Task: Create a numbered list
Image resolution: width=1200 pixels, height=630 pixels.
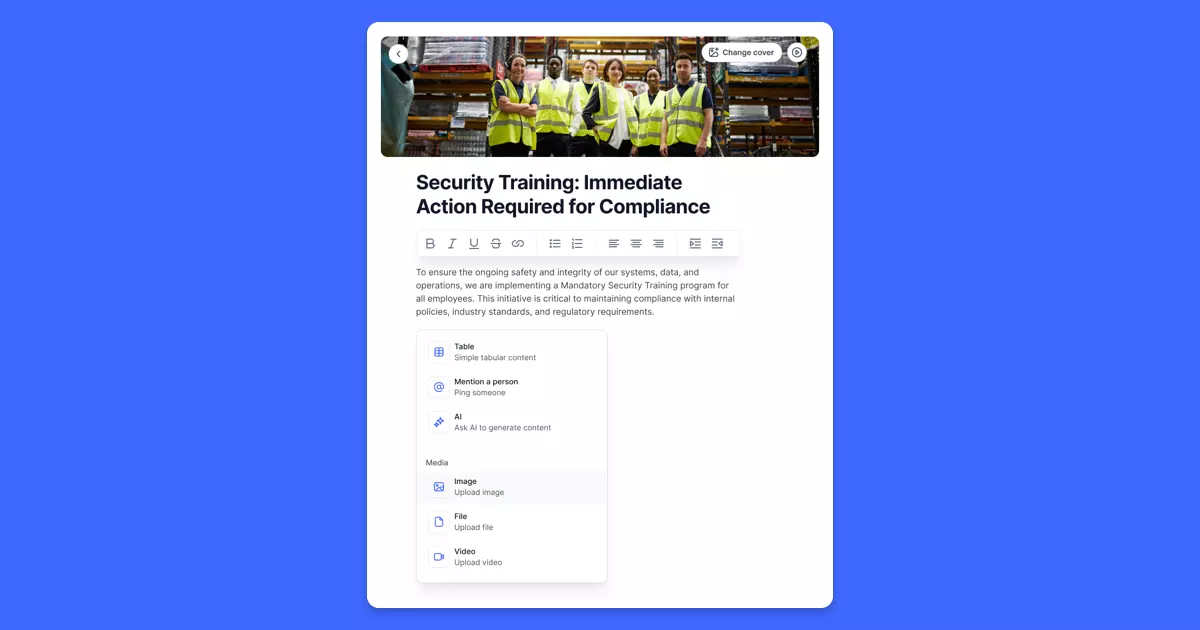Action: pyautogui.click(x=577, y=243)
